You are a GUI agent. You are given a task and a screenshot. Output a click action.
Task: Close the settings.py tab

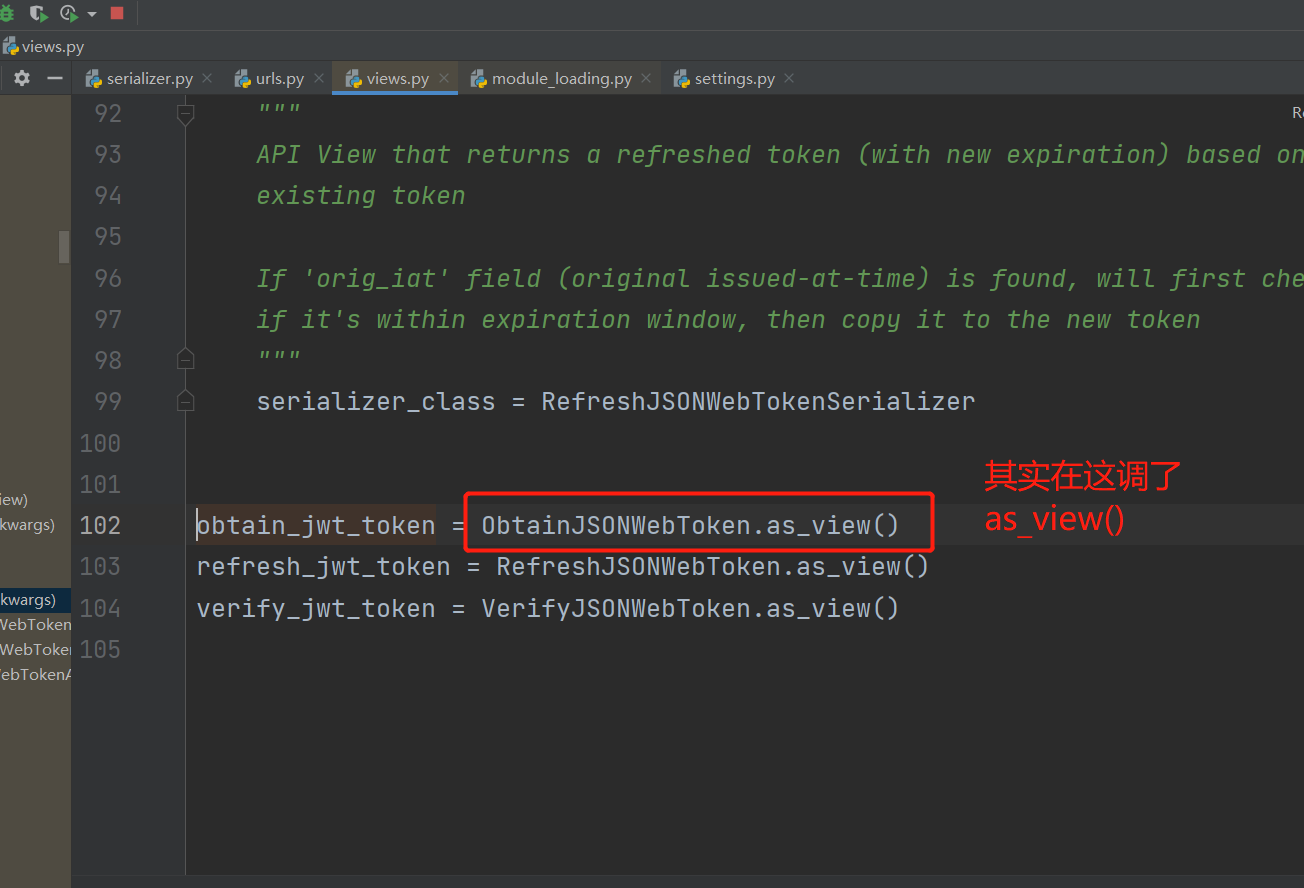(789, 78)
